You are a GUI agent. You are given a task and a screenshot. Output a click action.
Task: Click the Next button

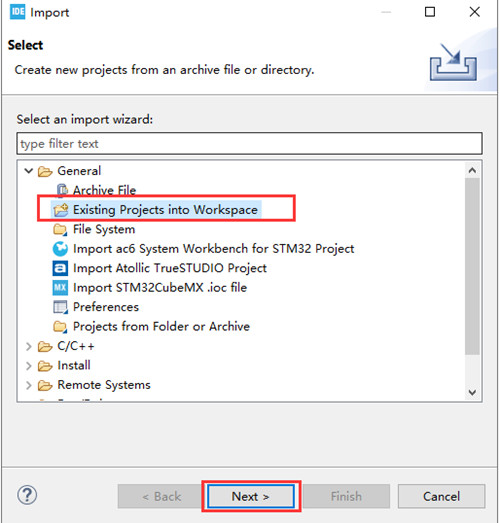(x=251, y=496)
